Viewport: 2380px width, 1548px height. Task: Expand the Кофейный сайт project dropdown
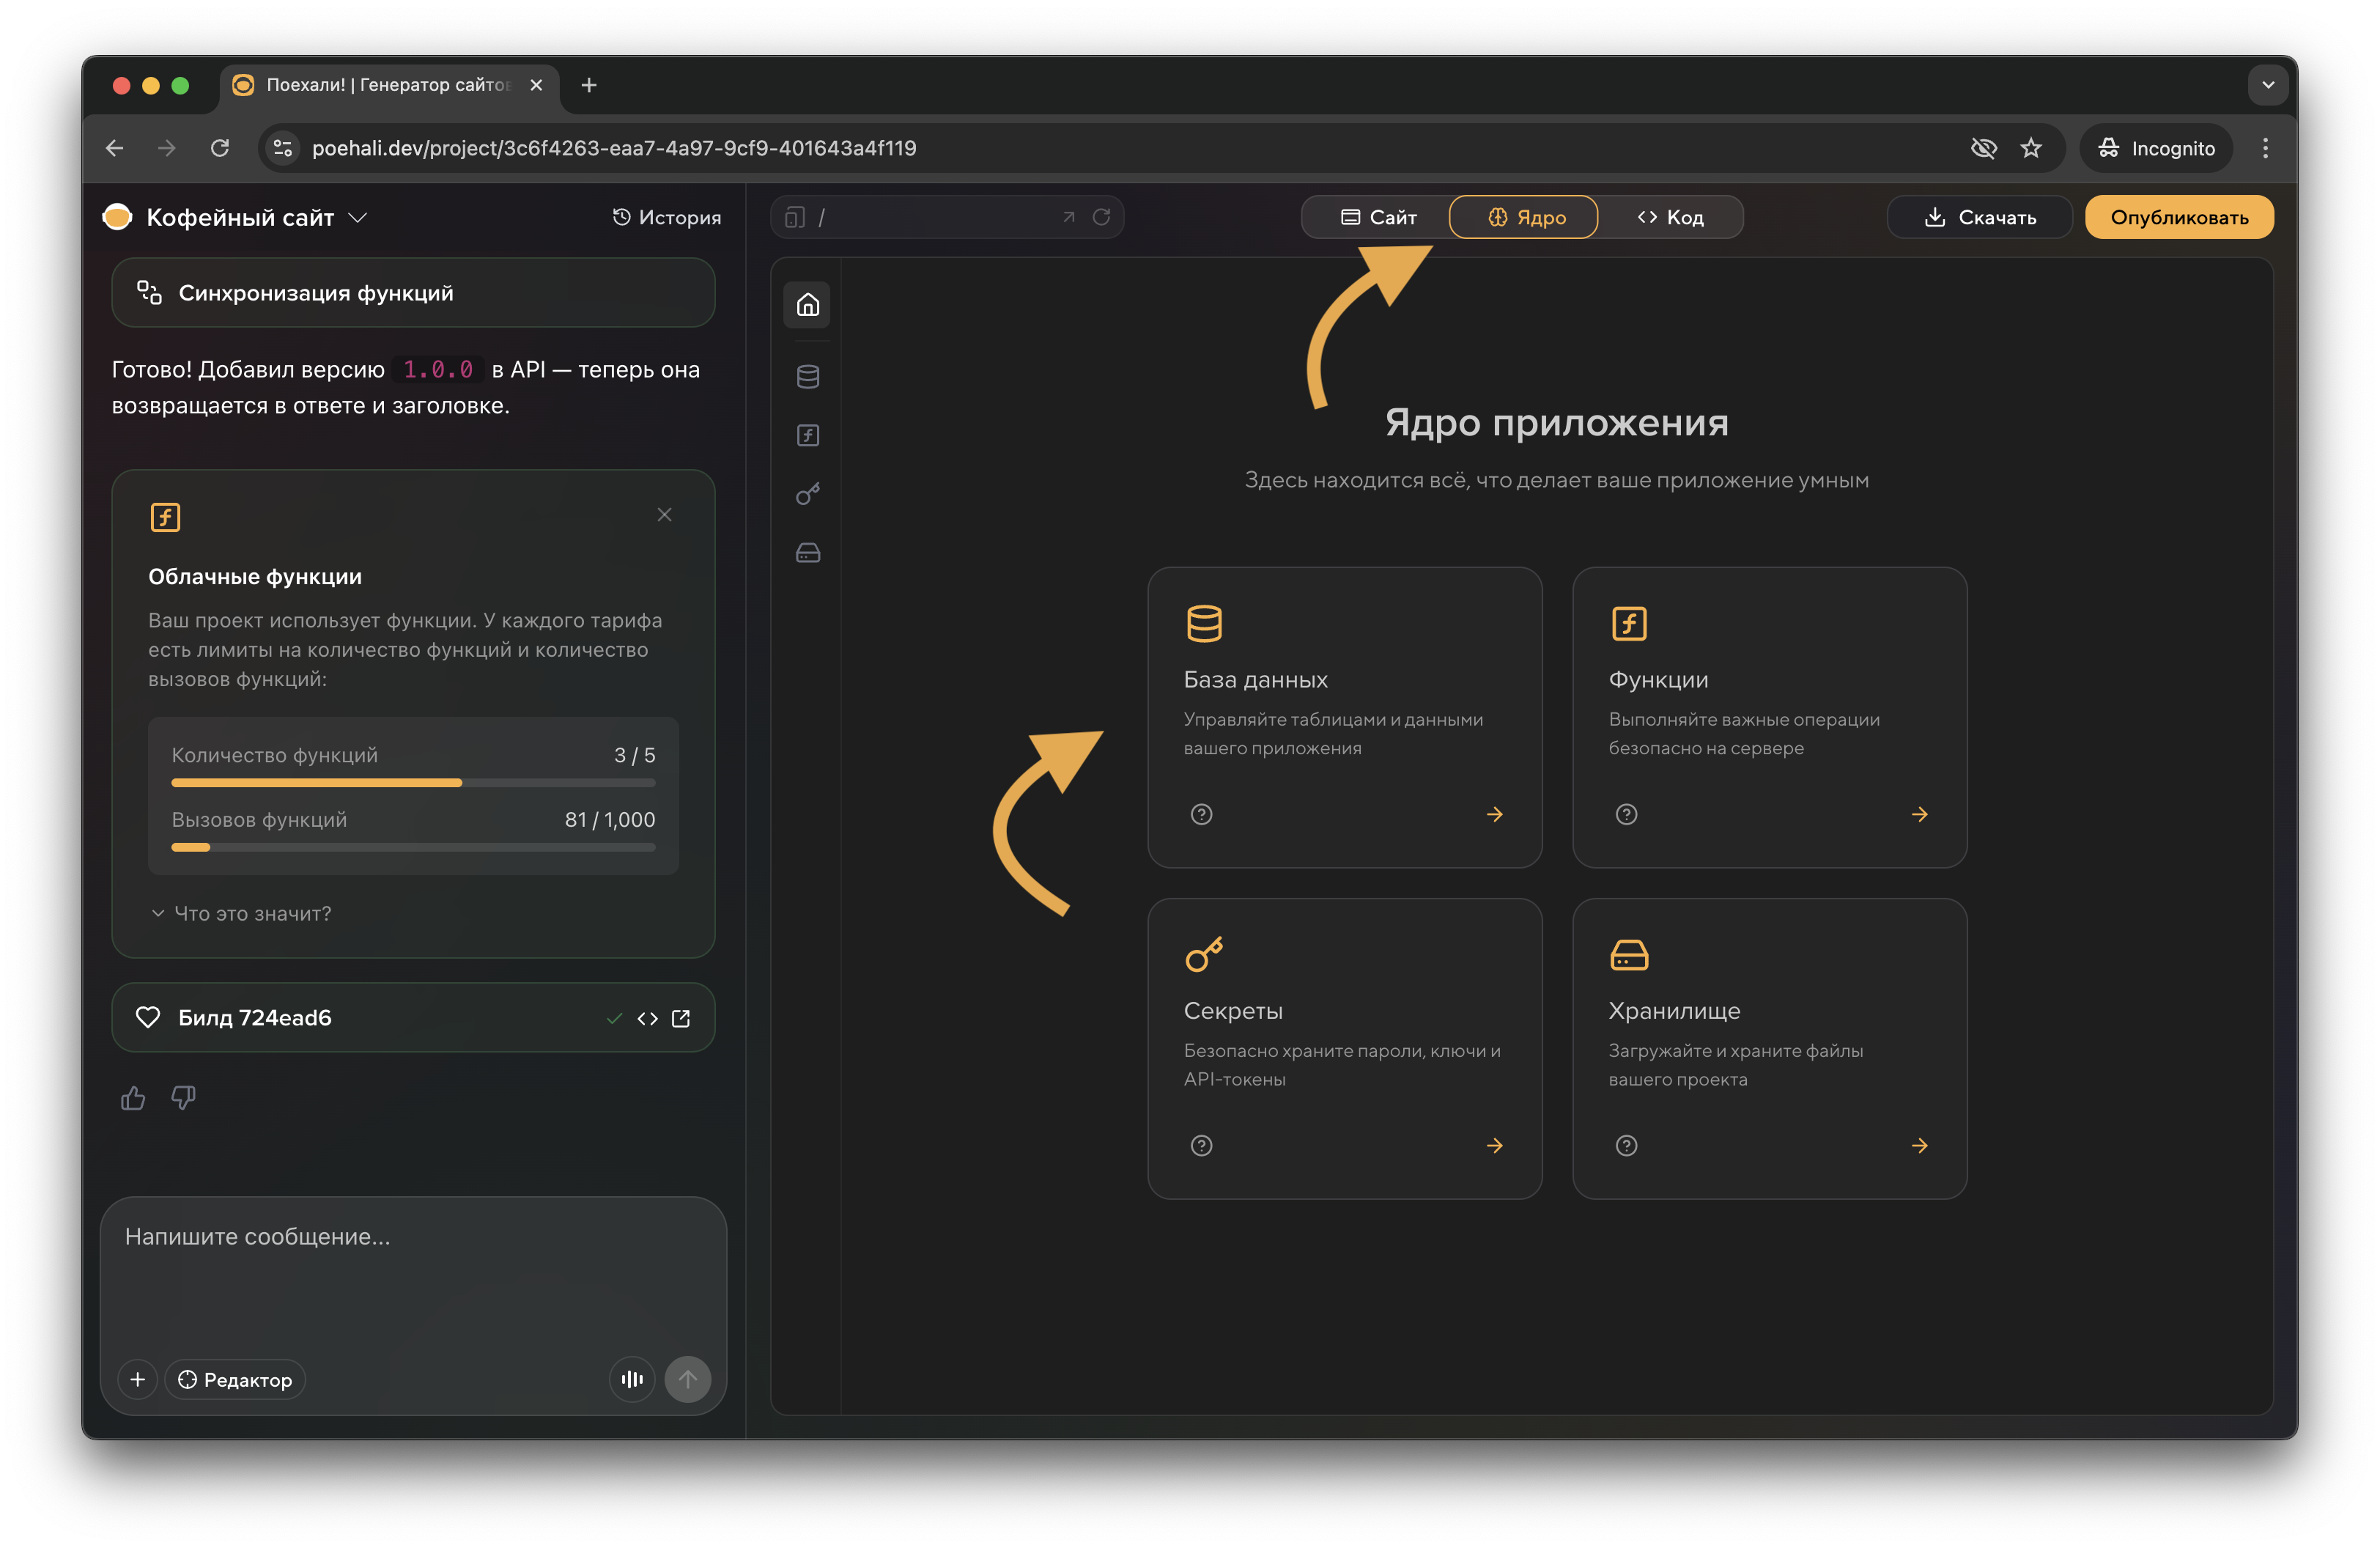click(x=358, y=217)
